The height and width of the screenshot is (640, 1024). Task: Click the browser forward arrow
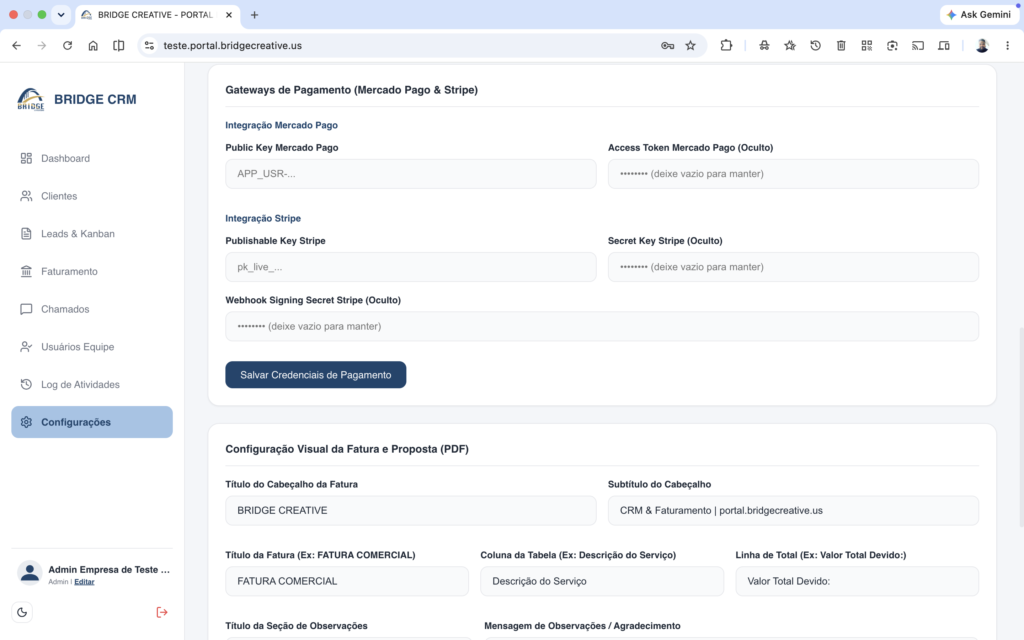coord(42,46)
